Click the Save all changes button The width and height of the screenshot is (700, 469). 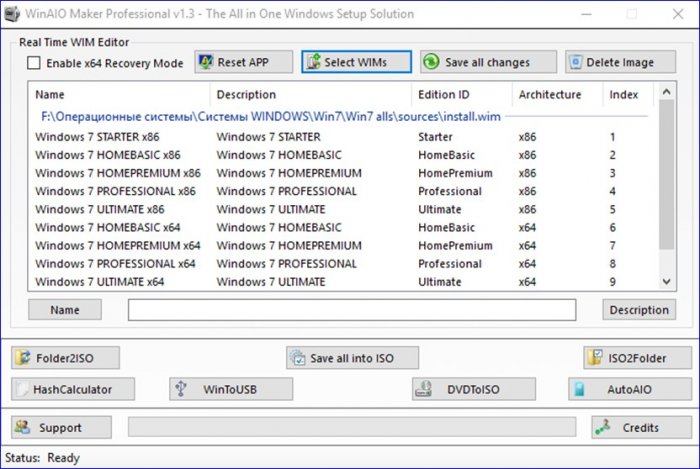(x=488, y=62)
